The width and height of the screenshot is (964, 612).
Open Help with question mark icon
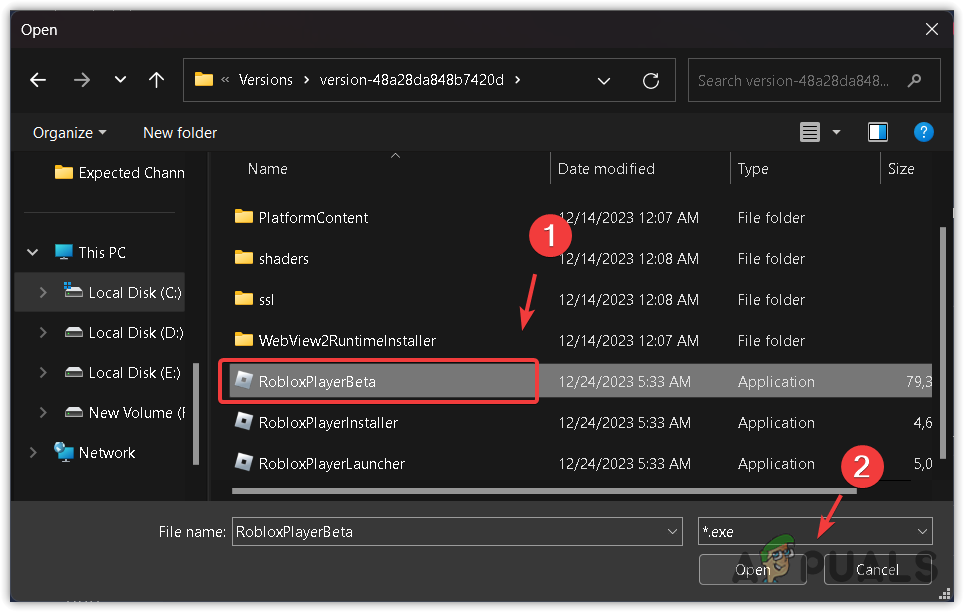tap(923, 132)
